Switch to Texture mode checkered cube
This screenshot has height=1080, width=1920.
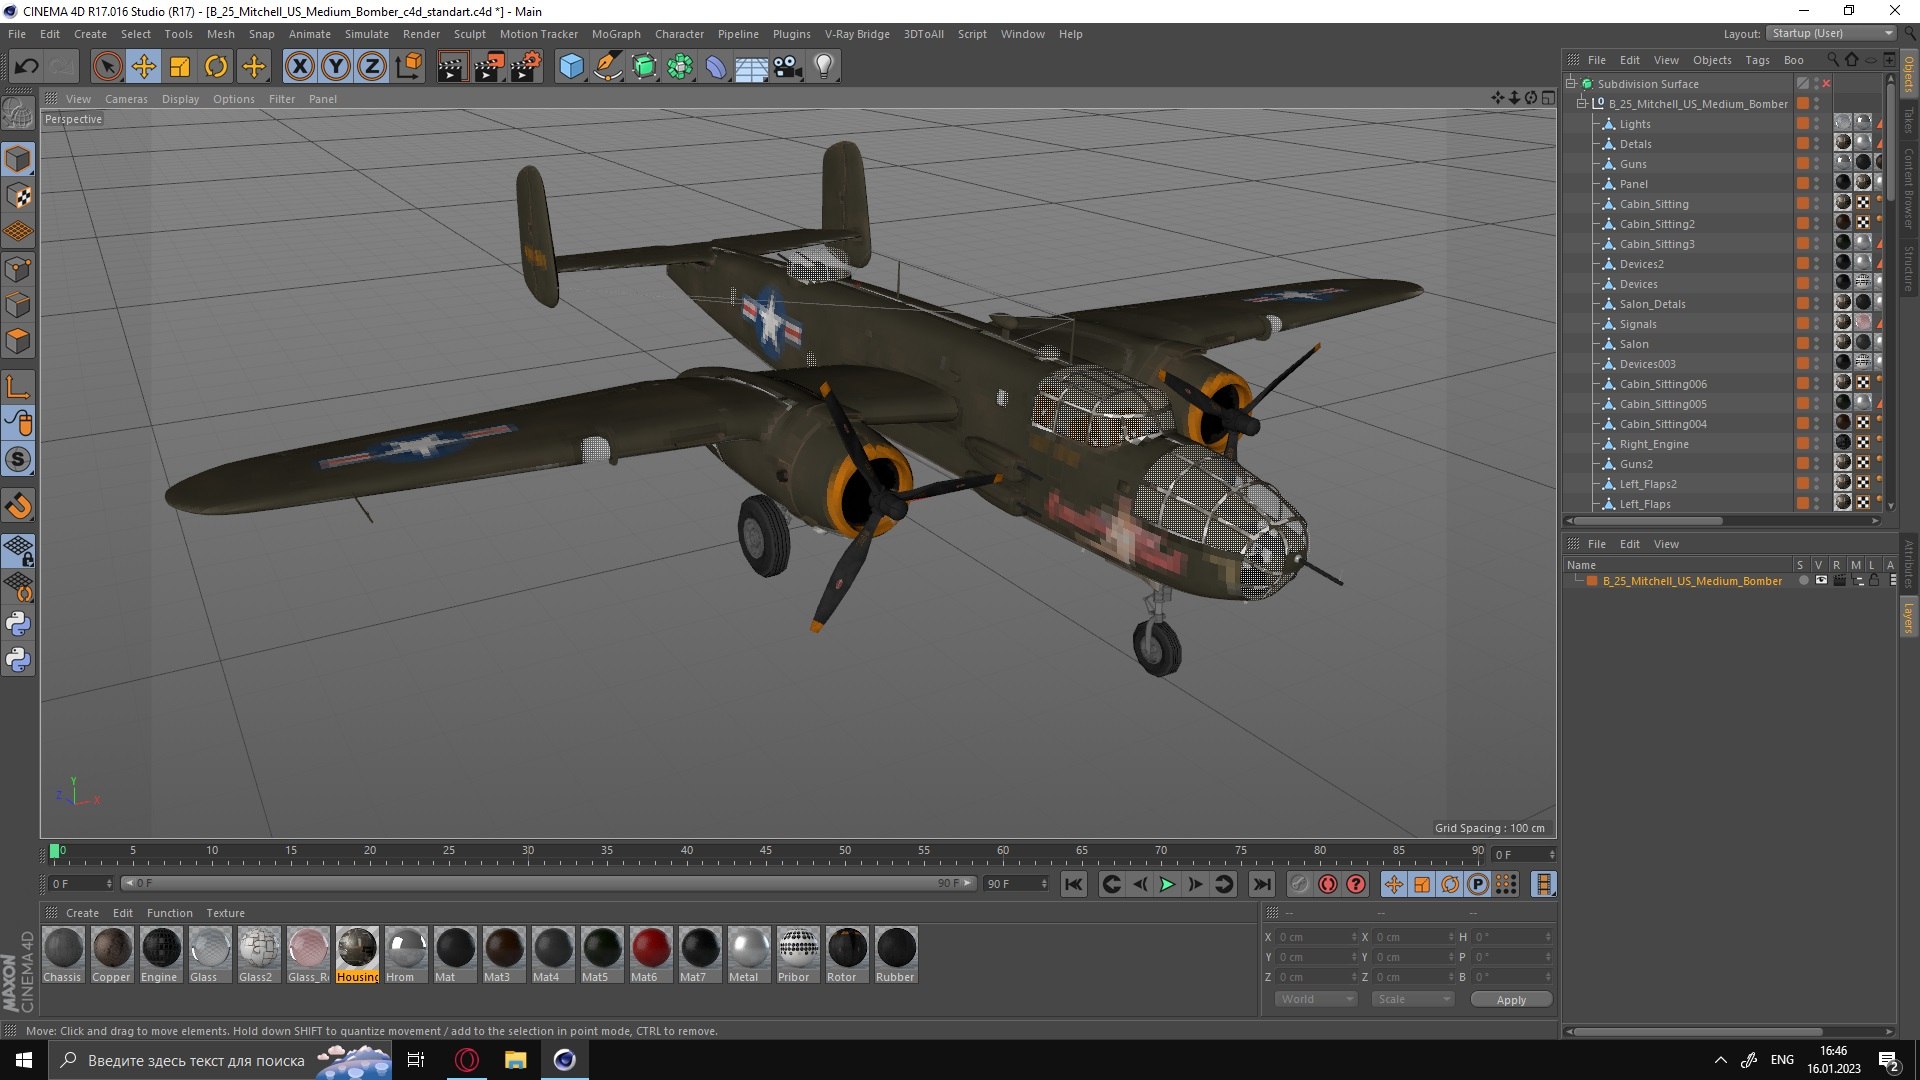(x=18, y=196)
